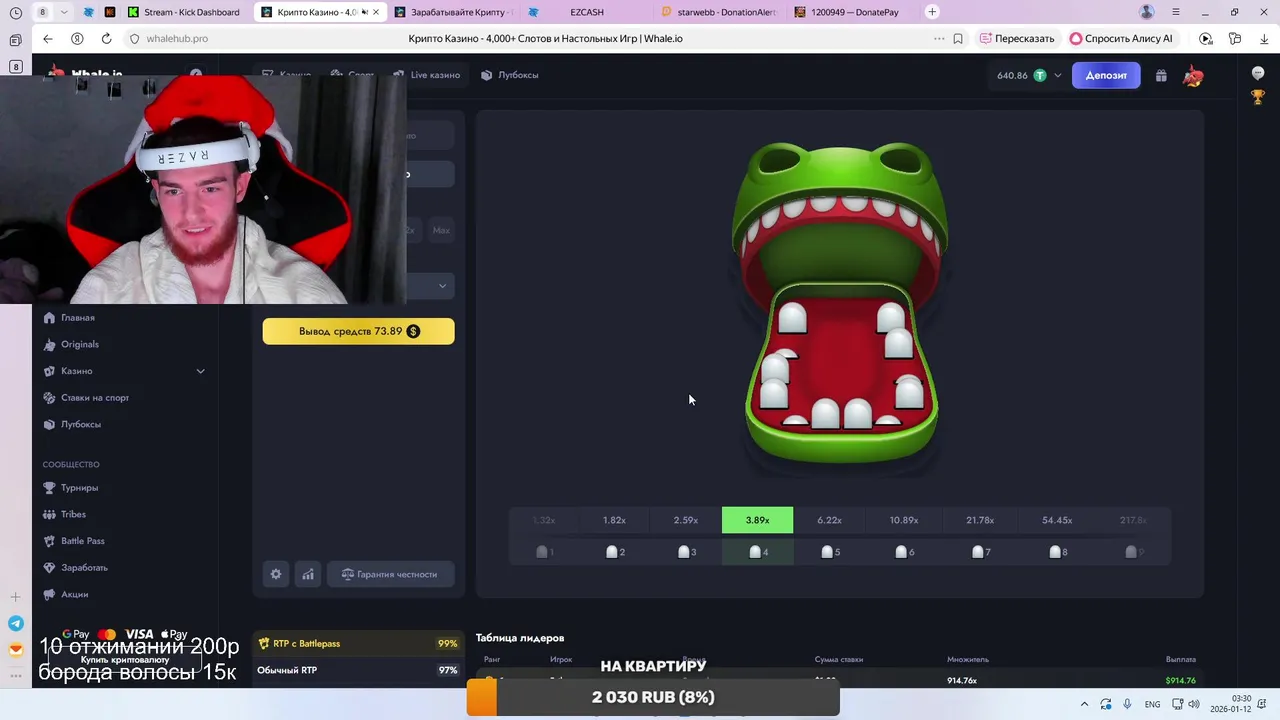Open the trophy icon at right edge

(1258, 97)
